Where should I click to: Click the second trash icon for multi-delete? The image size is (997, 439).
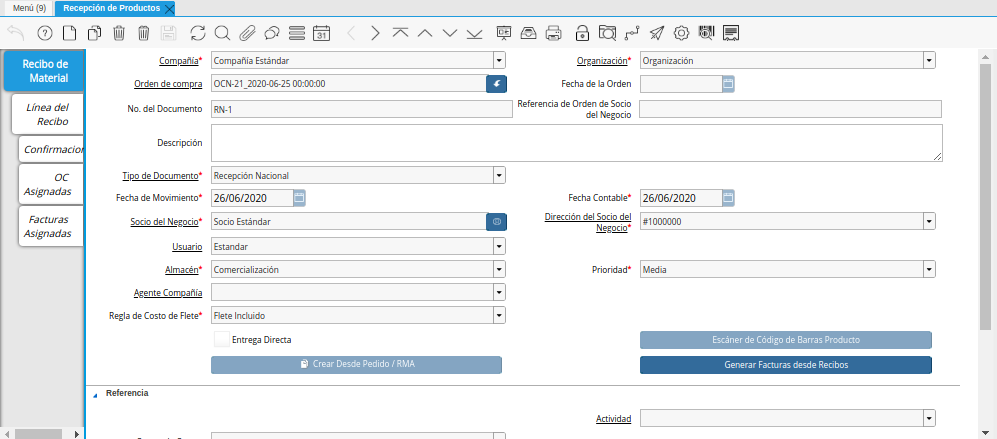144,33
